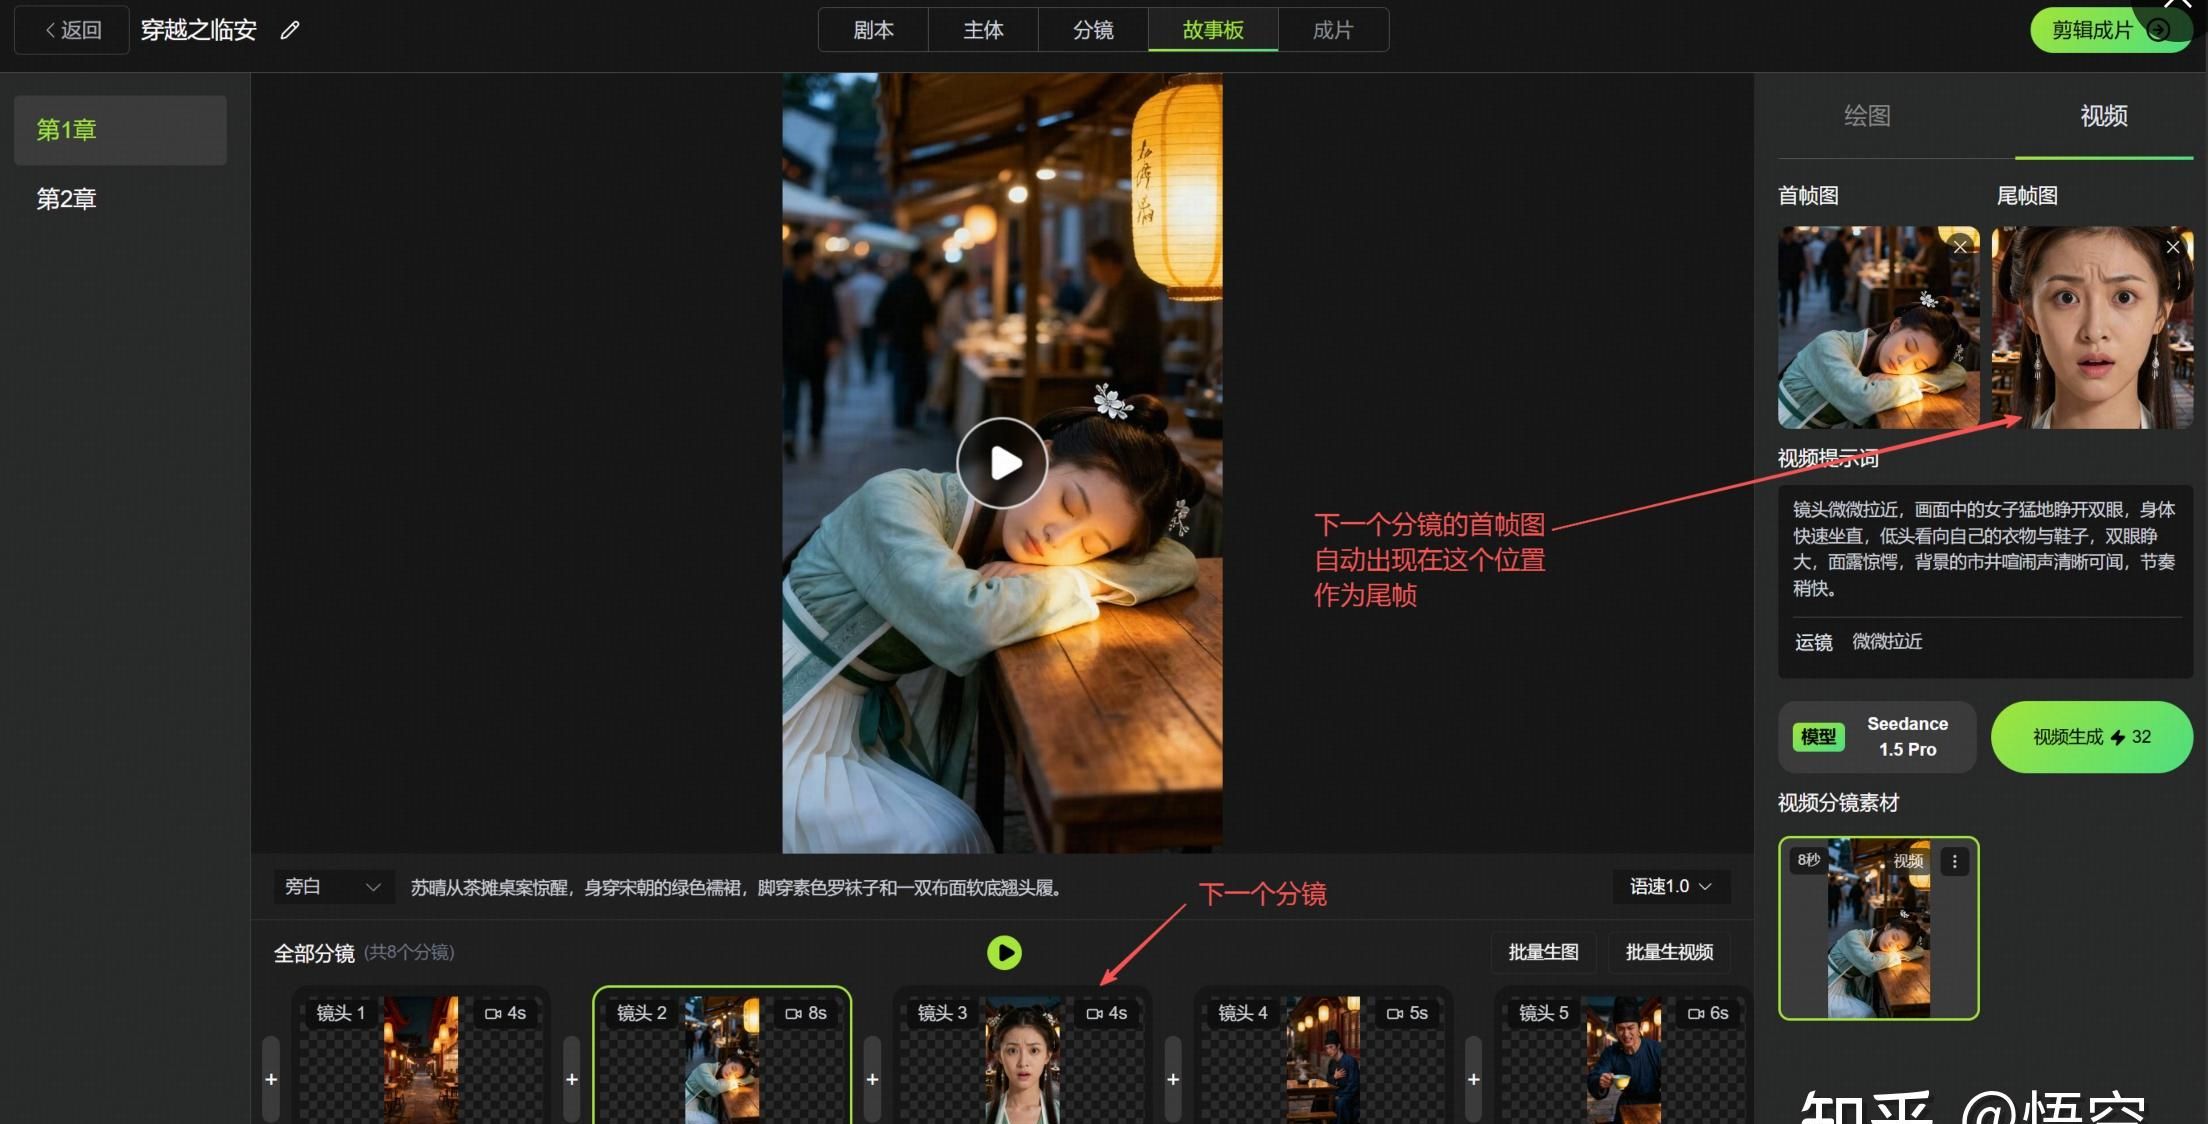Insert a shot between 镜头 2 and 镜头 3
The height and width of the screenshot is (1124, 2208).
(872, 1079)
